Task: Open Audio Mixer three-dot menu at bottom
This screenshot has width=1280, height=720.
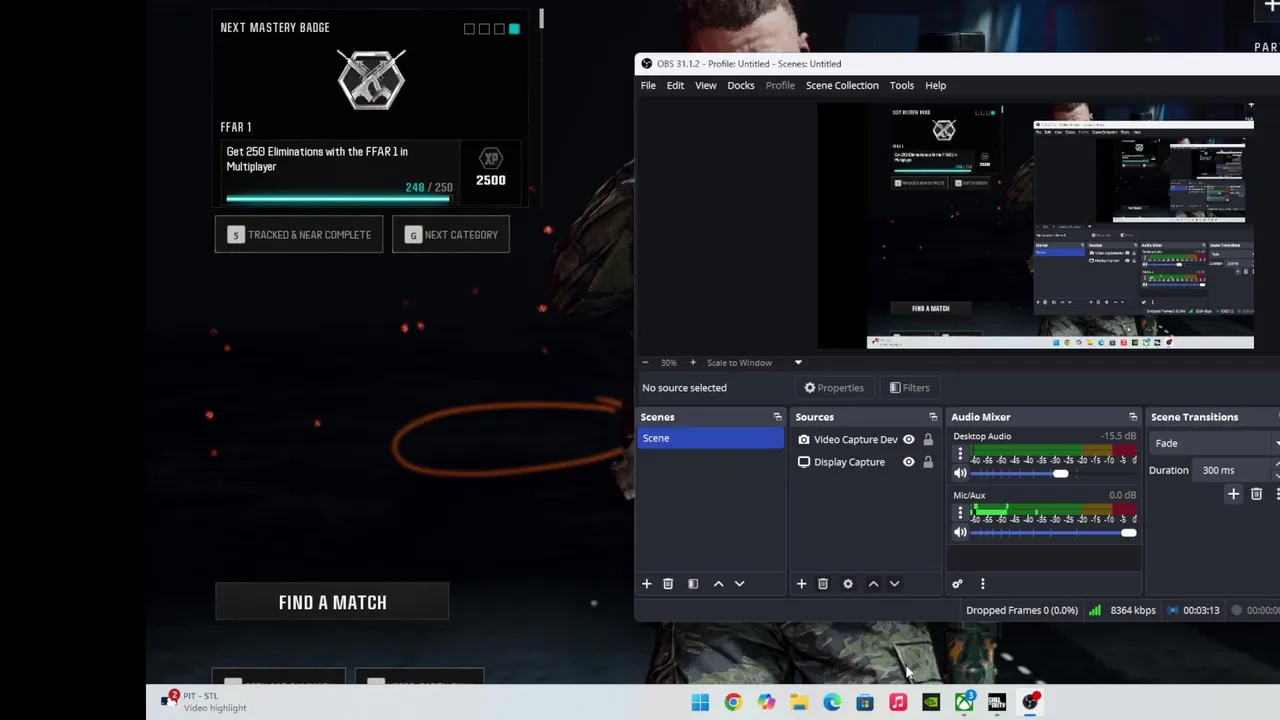Action: point(982,584)
